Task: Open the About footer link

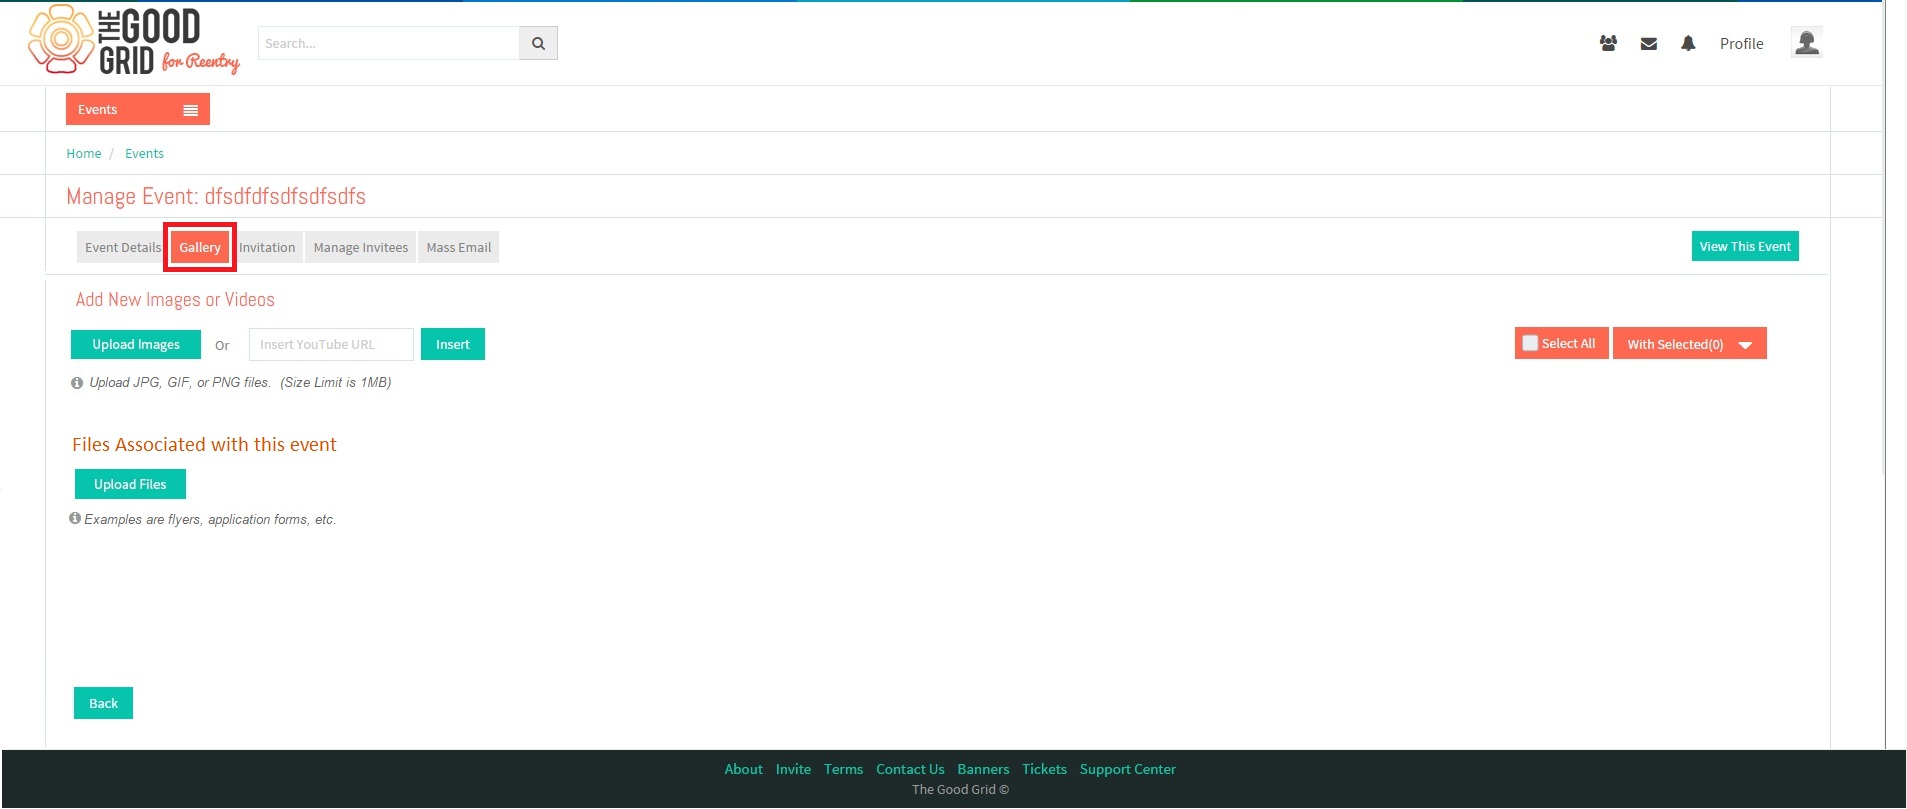Action: (743, 769)
